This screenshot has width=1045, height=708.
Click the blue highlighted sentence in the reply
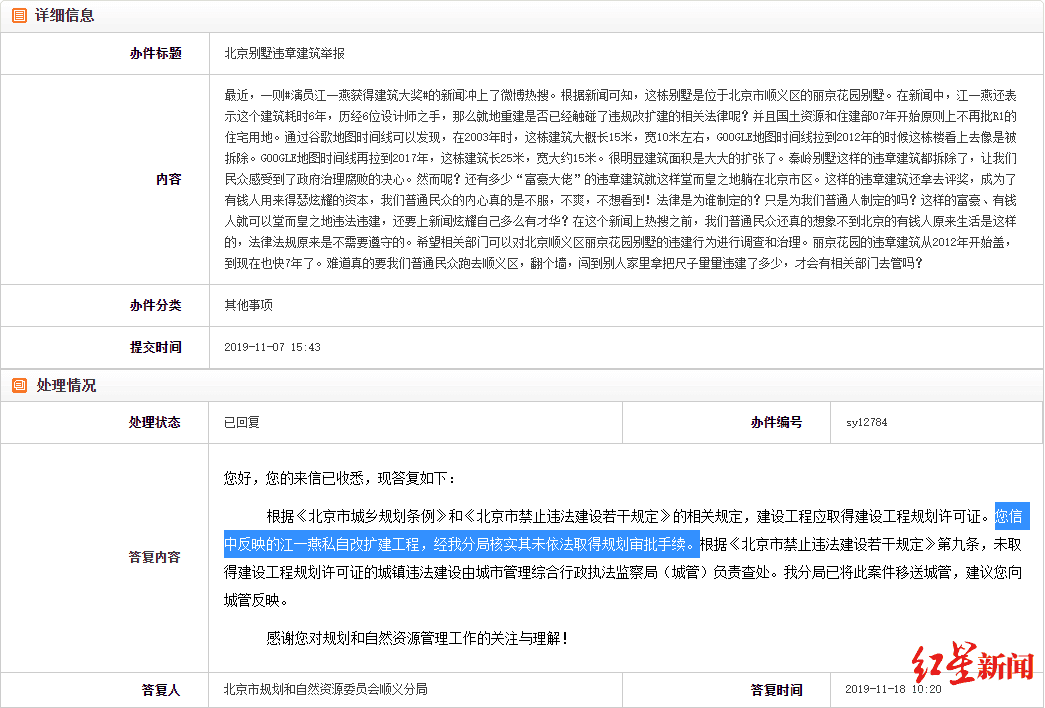click(x=461, y=544)
